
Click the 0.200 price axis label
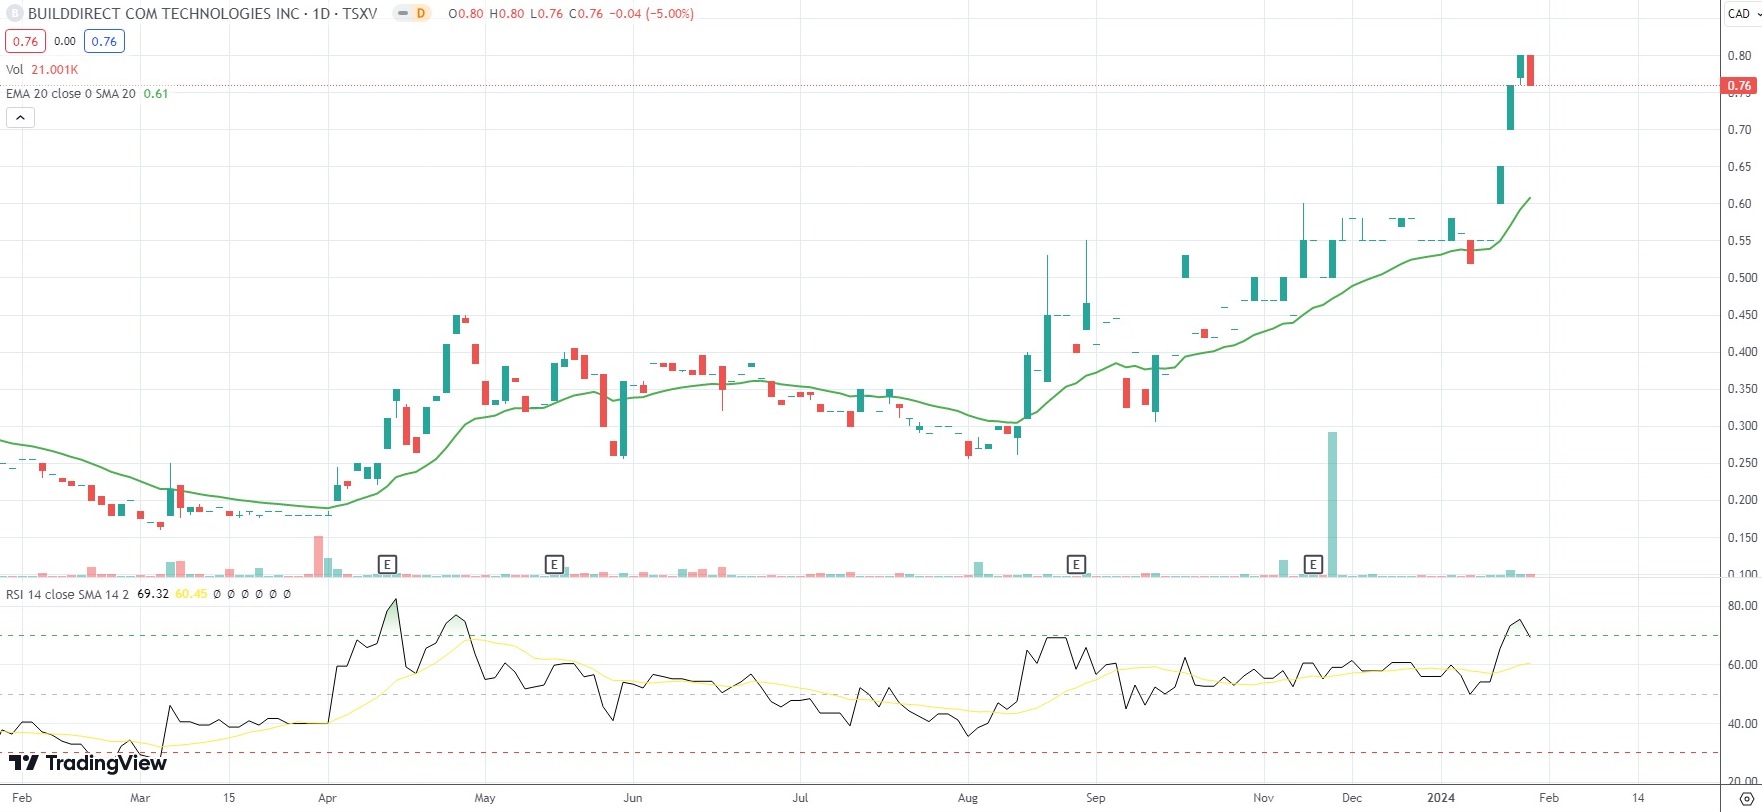[1742, 500]
